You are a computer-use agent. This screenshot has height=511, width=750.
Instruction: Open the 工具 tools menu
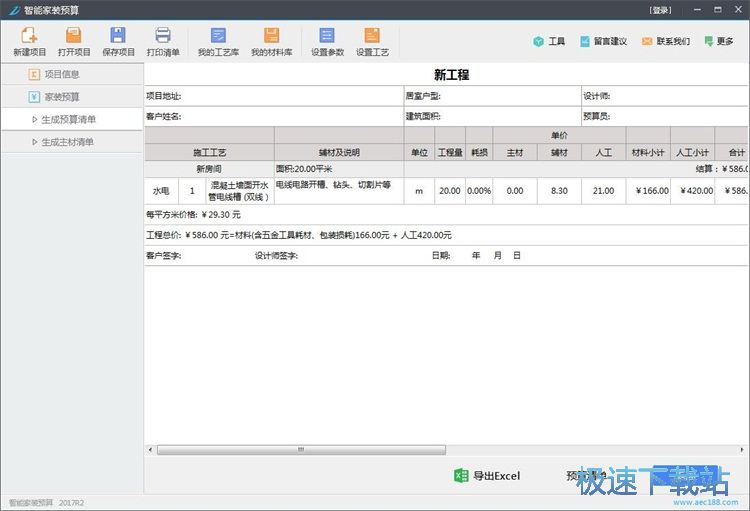[x=549, y=42]
